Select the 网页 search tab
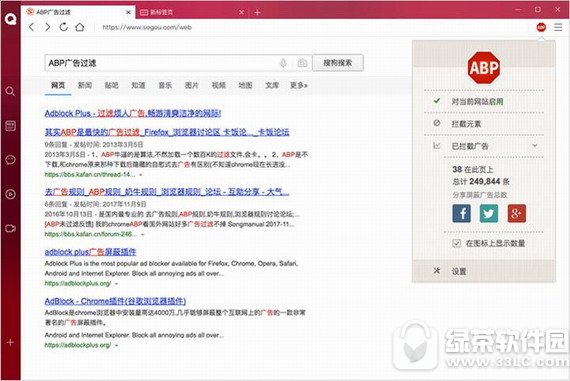 (58, 85)
